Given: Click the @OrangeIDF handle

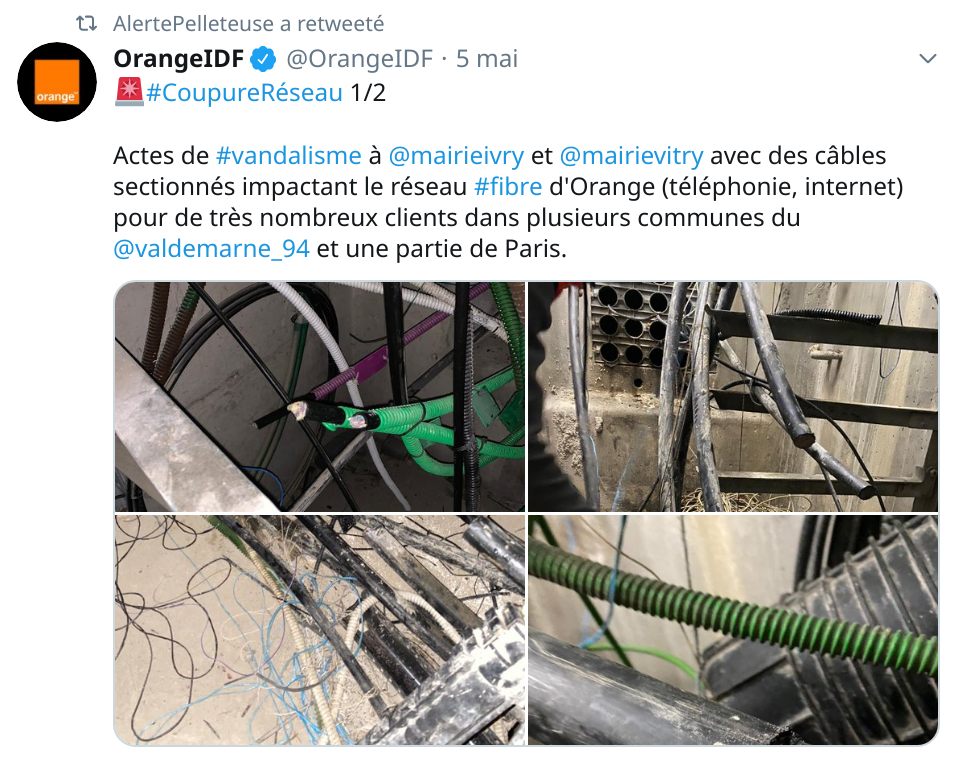Looking at the screenshot, I should point(360,58).
